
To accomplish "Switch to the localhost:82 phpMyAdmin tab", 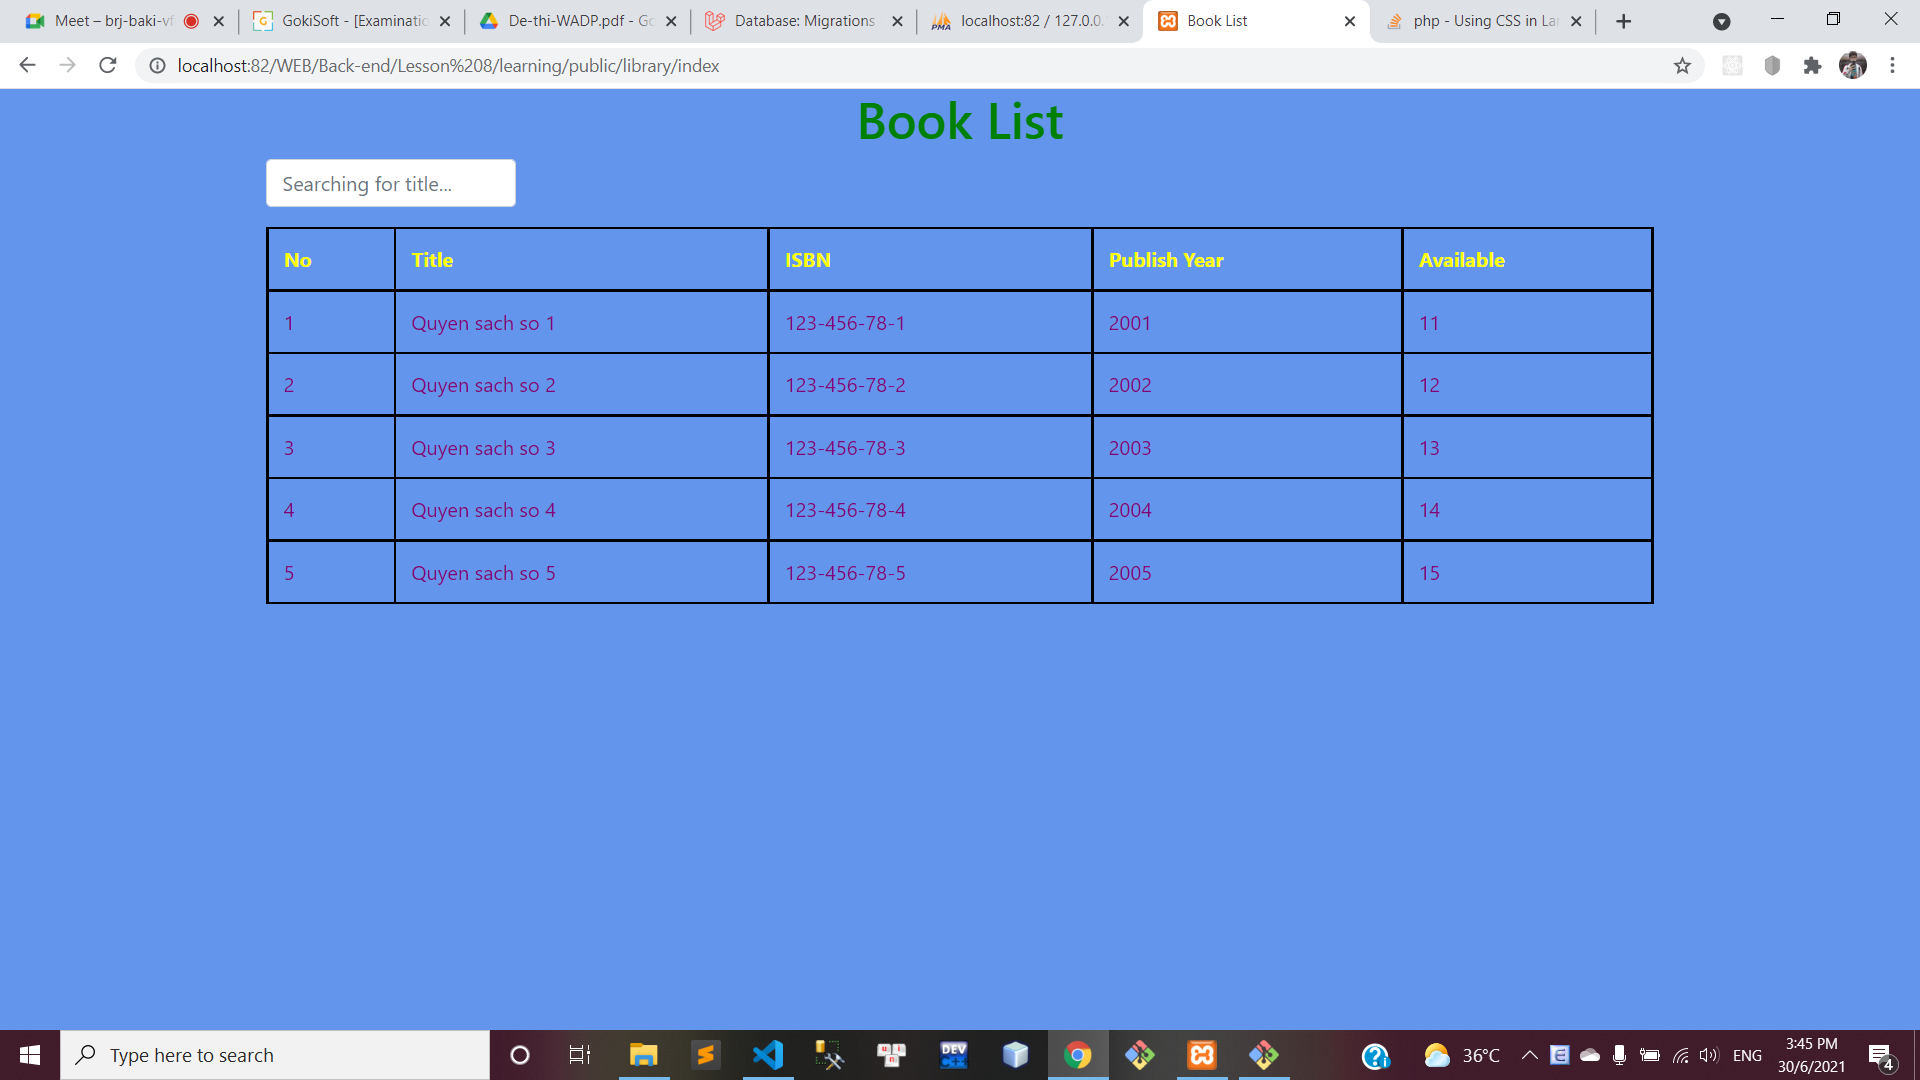I will pyautogui.click(x=1031, y=21).
